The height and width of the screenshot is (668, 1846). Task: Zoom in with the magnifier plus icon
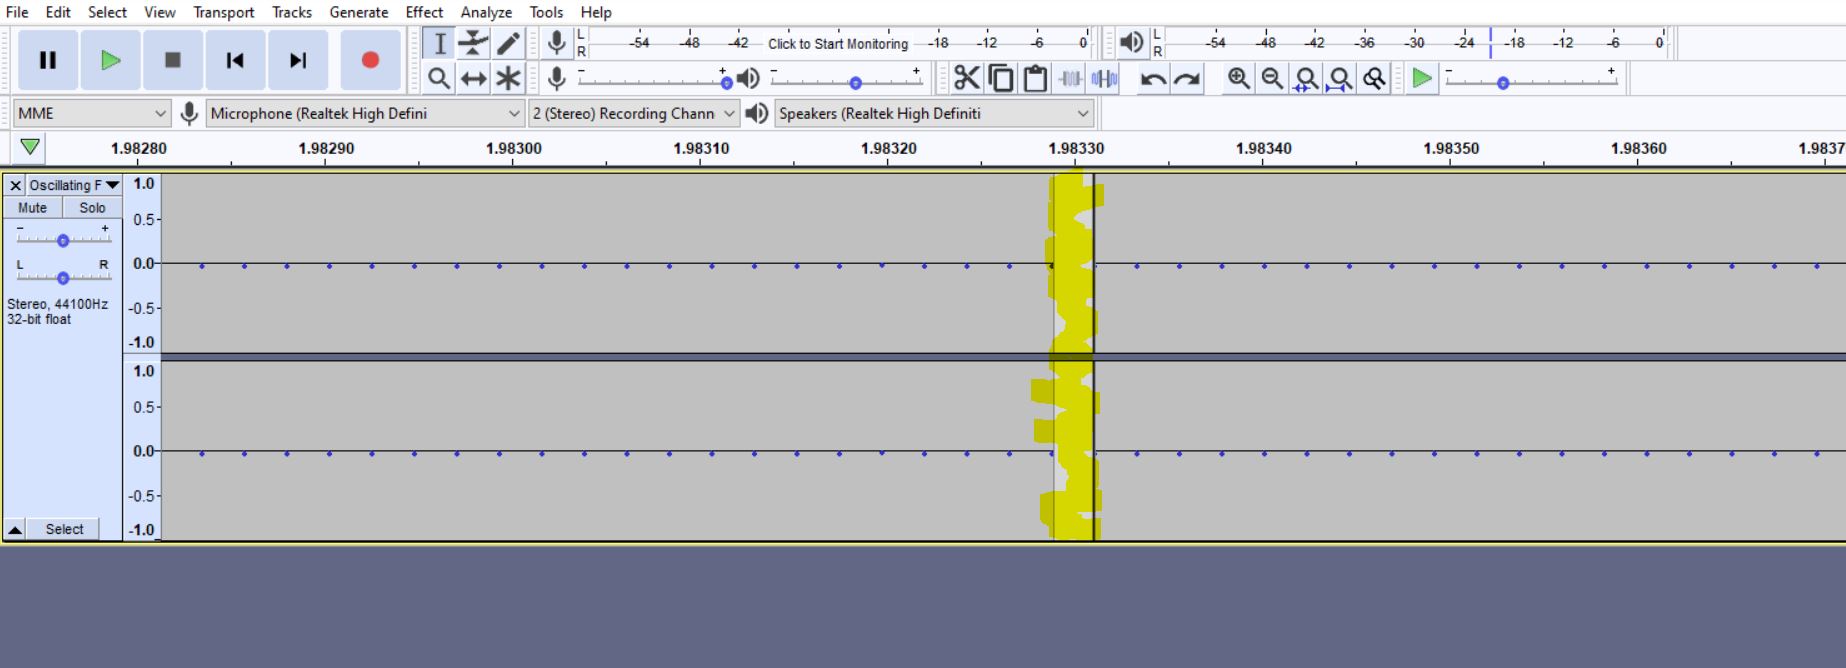pyautogui.click(x=1238, y=78)
